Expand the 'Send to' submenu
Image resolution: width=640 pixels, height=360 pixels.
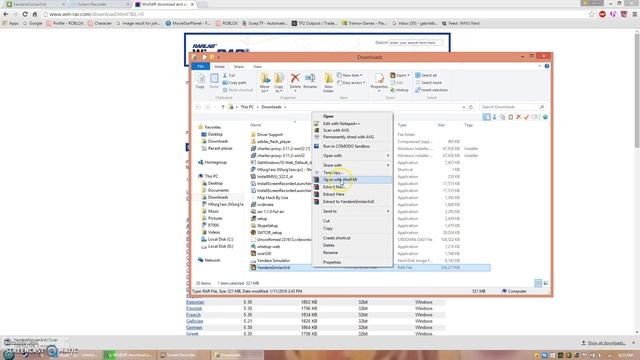click(352, 211)
